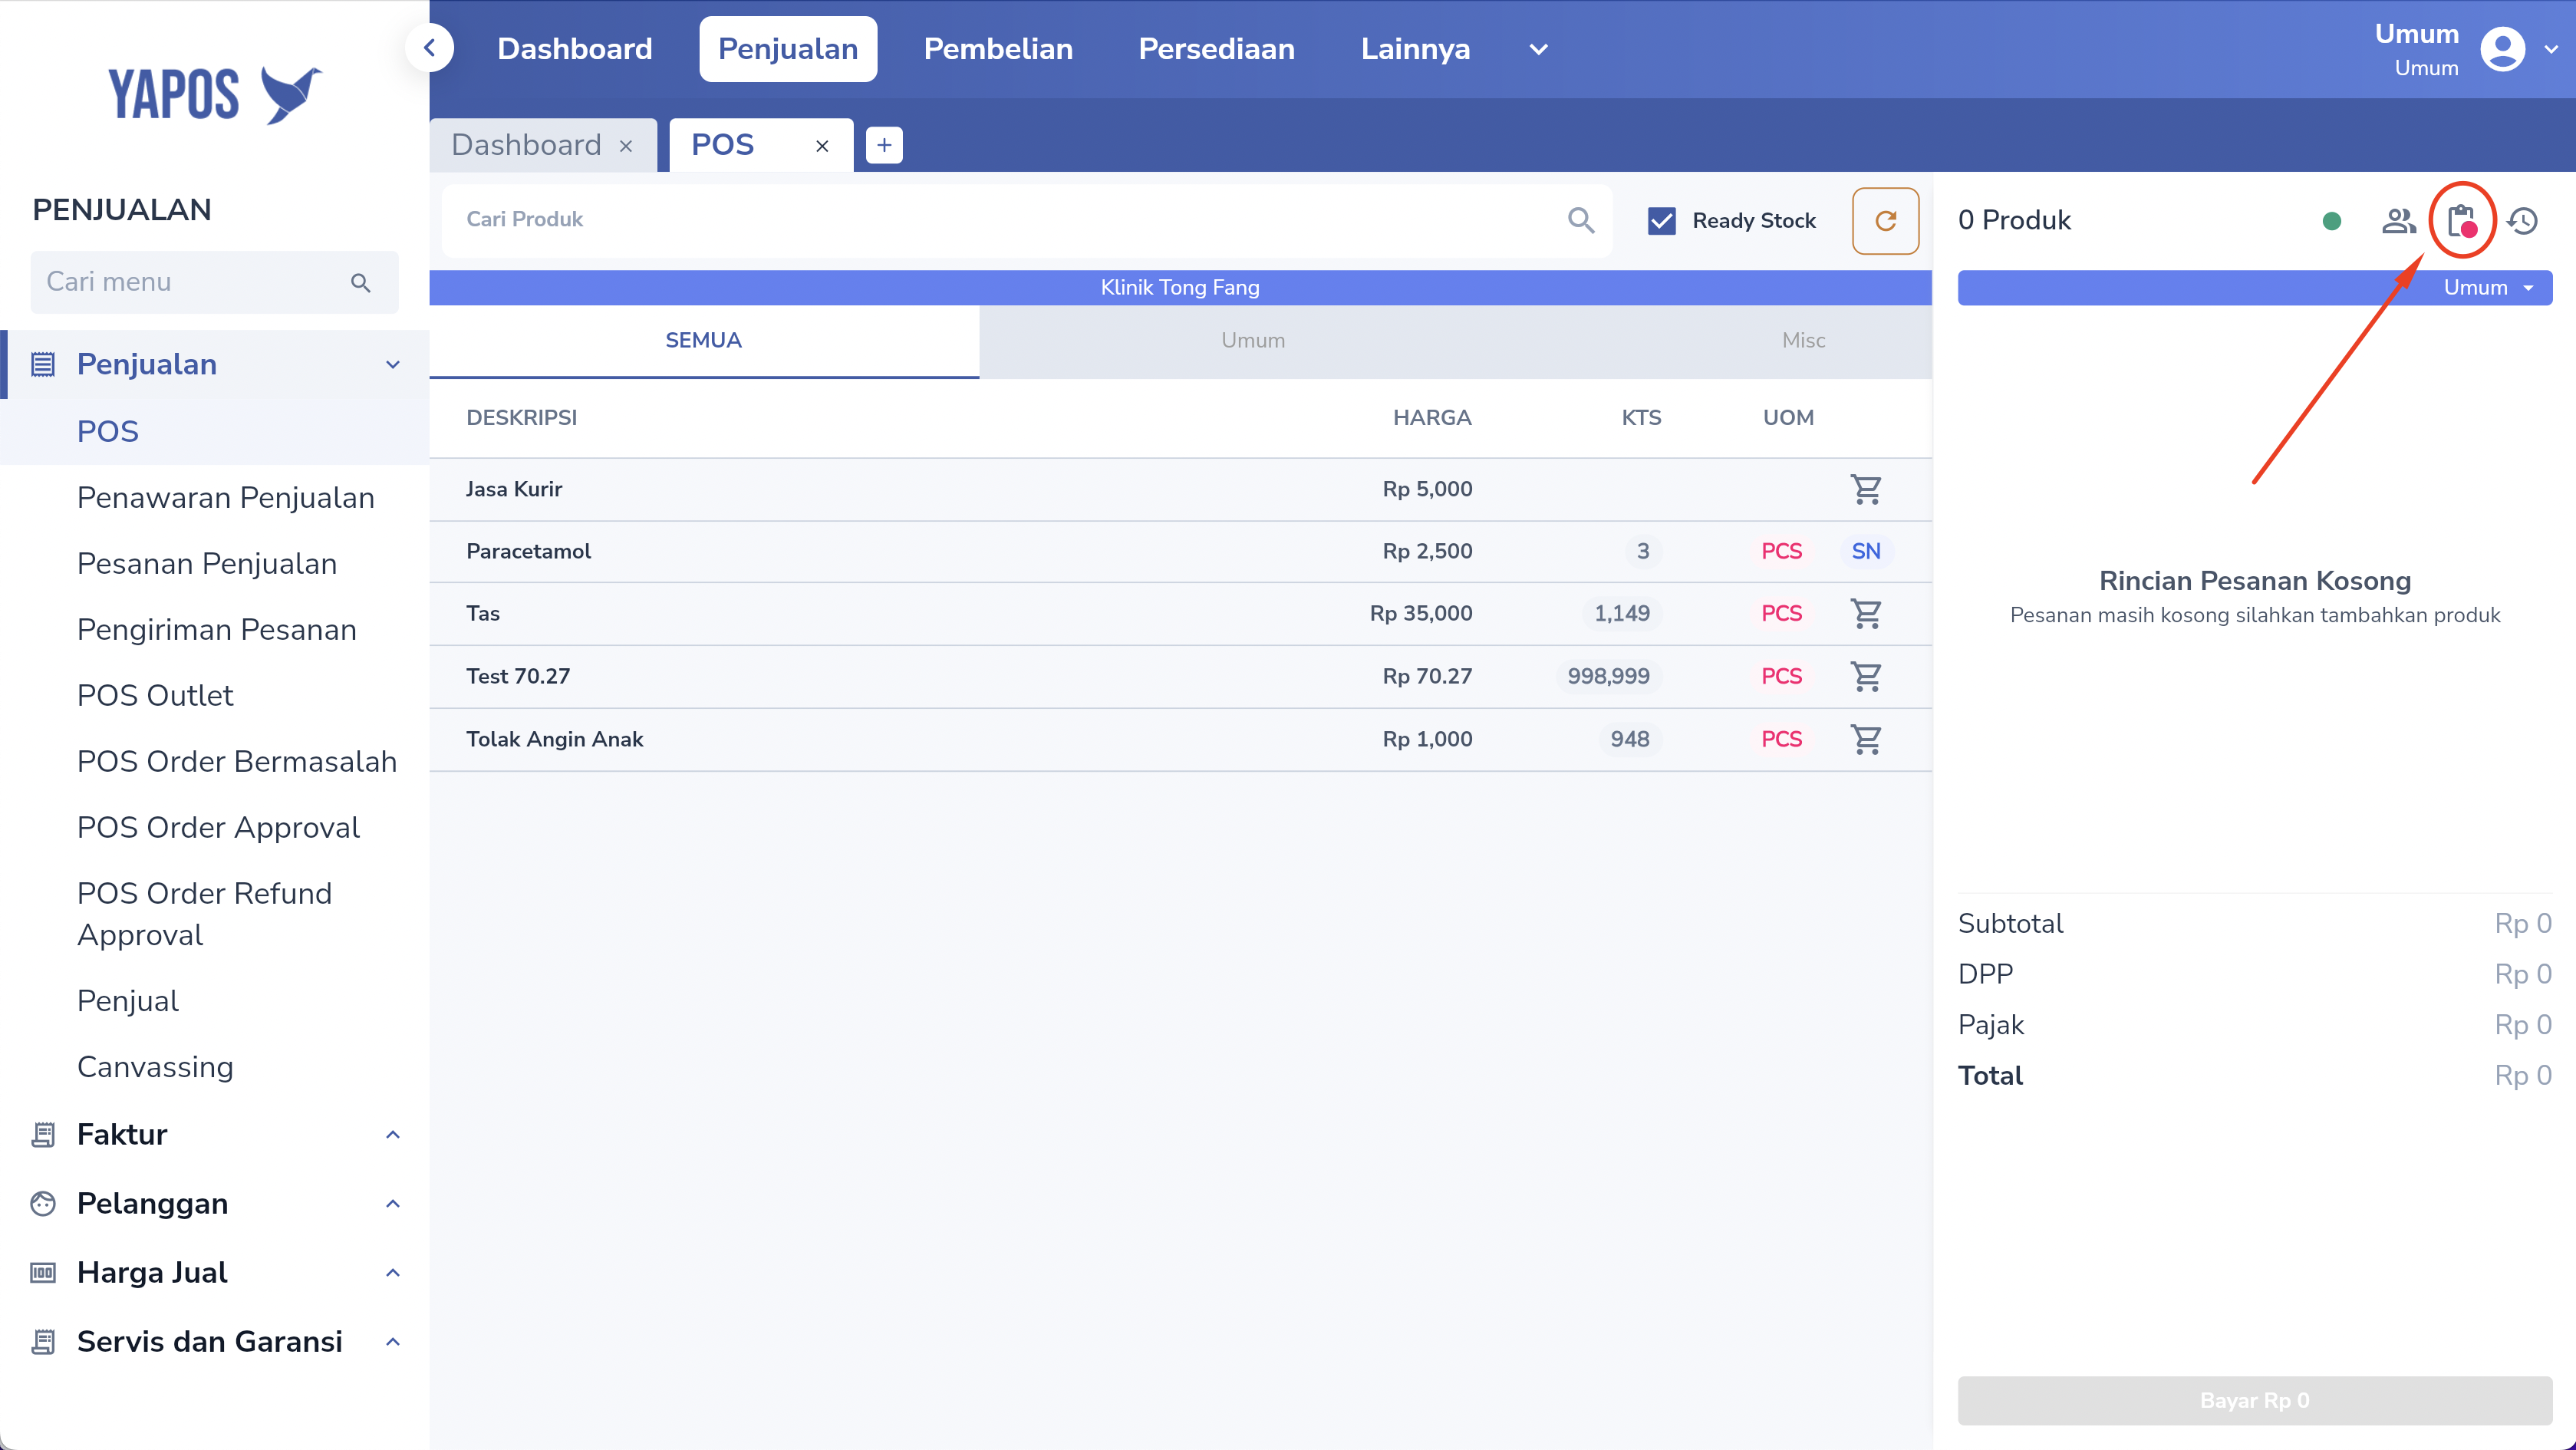This screenshot has height=1450, width=2576.
Task: Click the Penjualan sidebar list icon
Action: click(x=43, y=364)
